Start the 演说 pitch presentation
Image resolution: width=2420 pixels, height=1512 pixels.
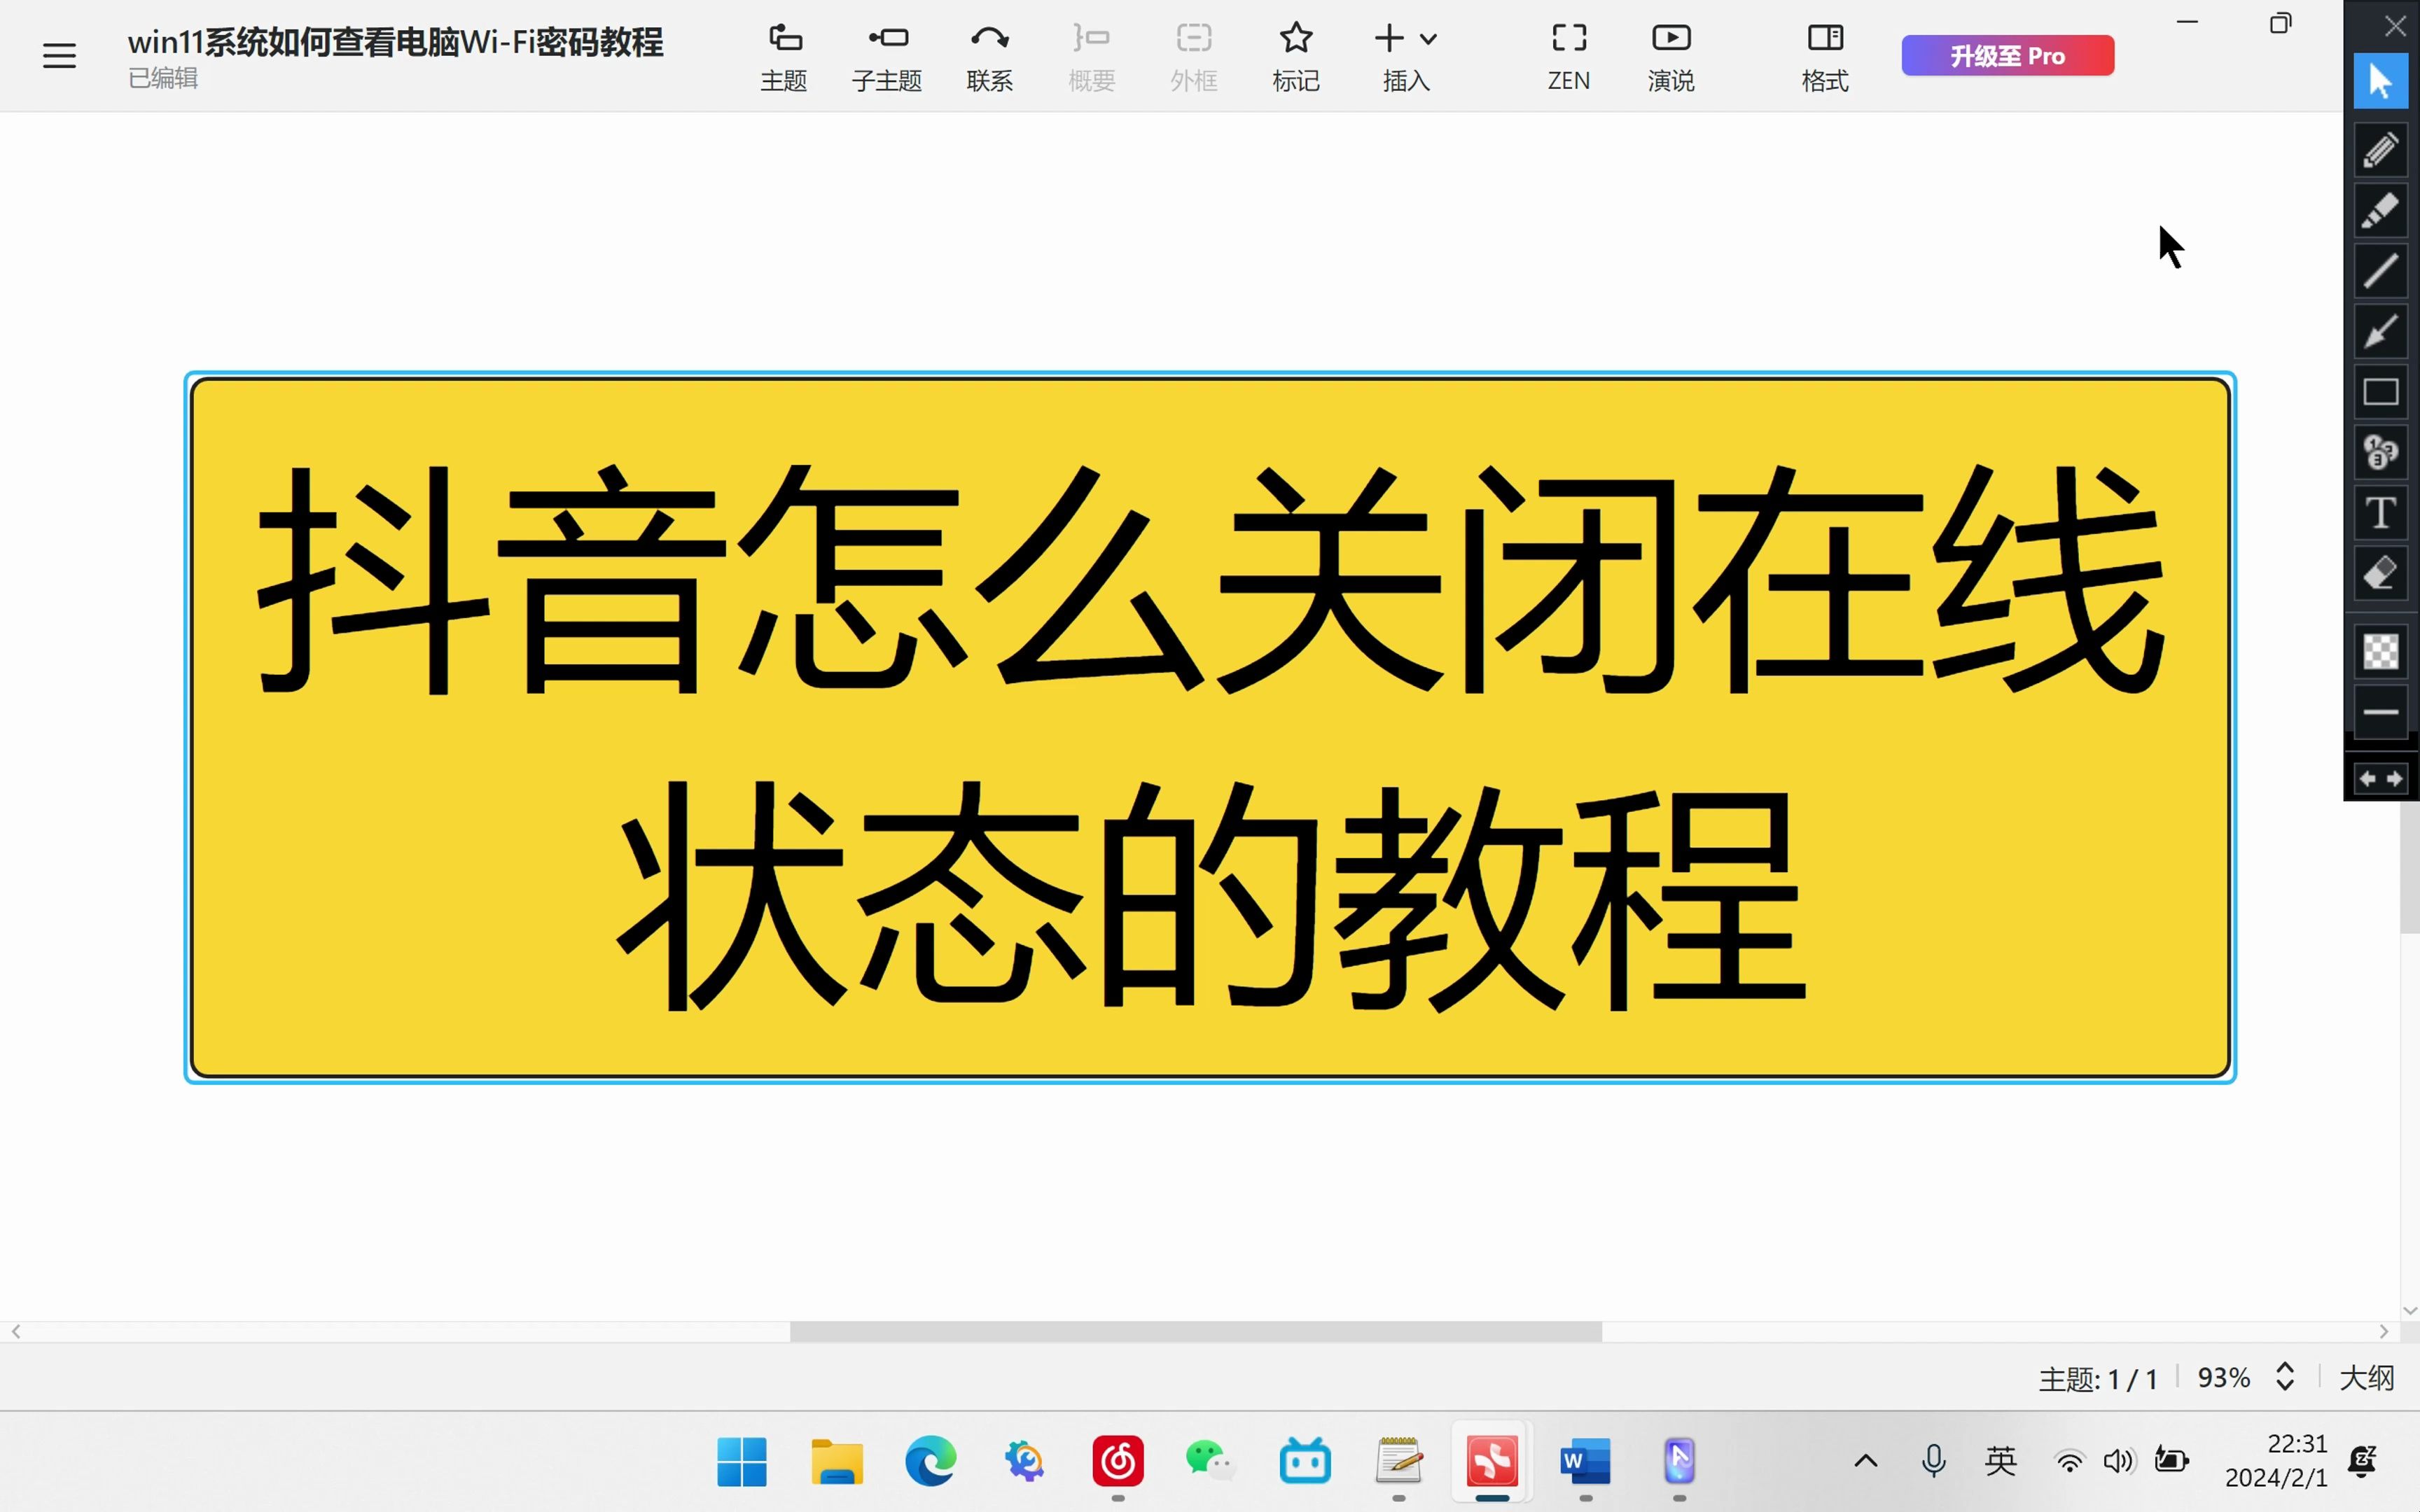click(x=1671, y=58)
